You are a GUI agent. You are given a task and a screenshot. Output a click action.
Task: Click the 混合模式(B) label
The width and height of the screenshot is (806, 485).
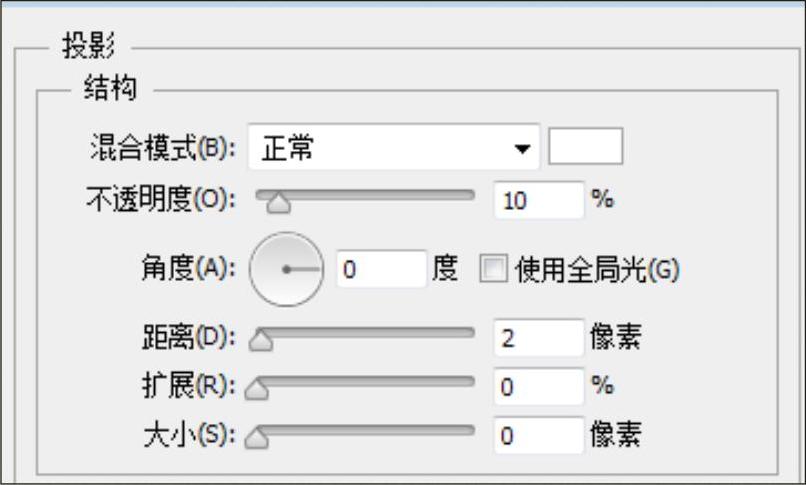(162, 149)
